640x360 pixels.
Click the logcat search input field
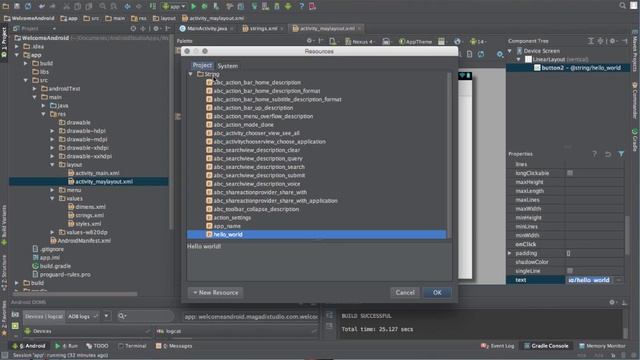pos(145,316)
